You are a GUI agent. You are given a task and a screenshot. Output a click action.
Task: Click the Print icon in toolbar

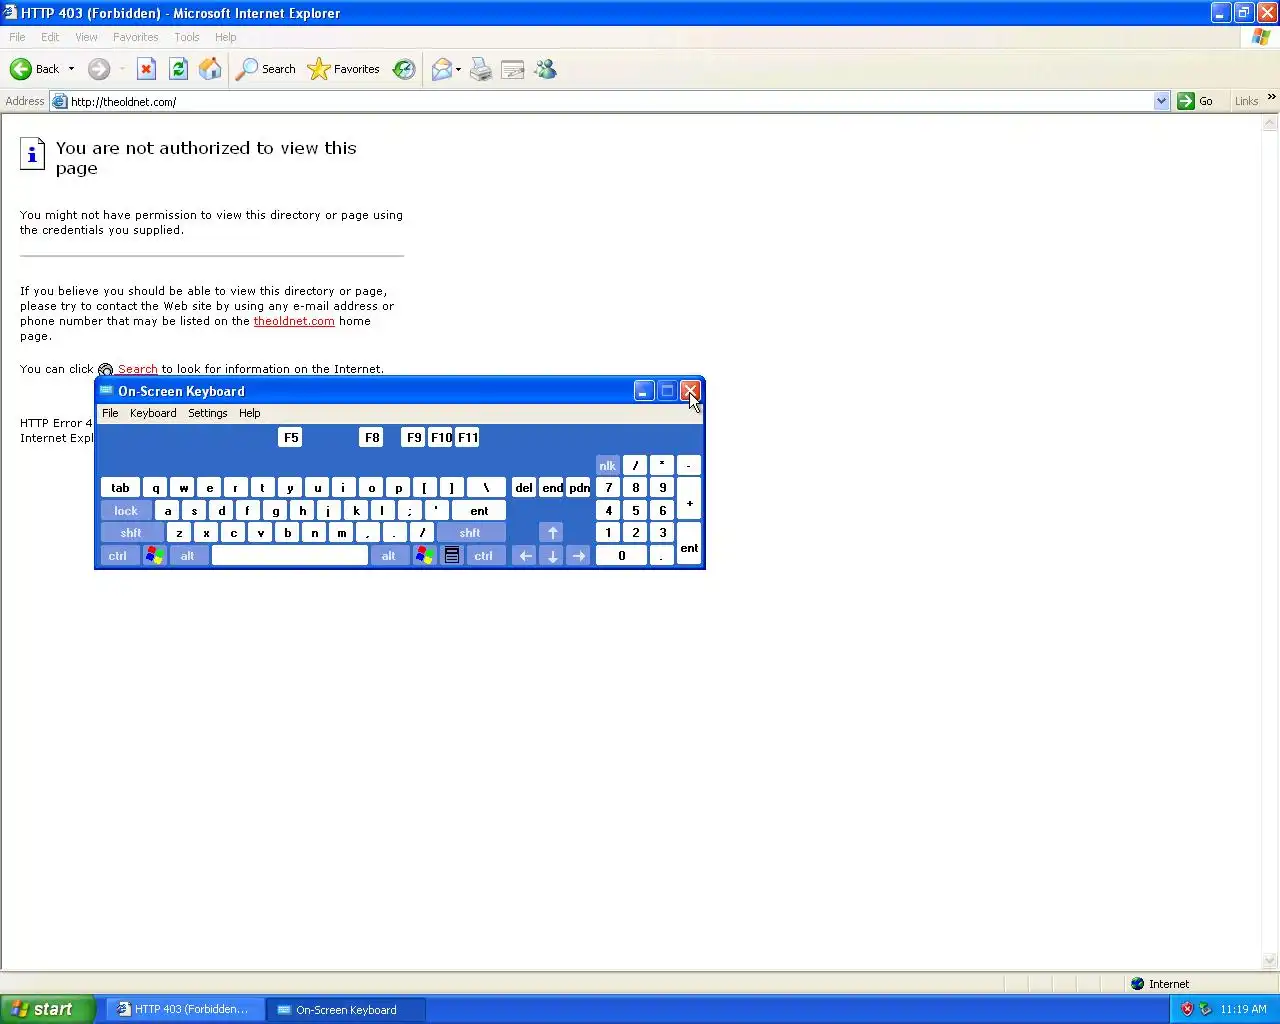481,69
